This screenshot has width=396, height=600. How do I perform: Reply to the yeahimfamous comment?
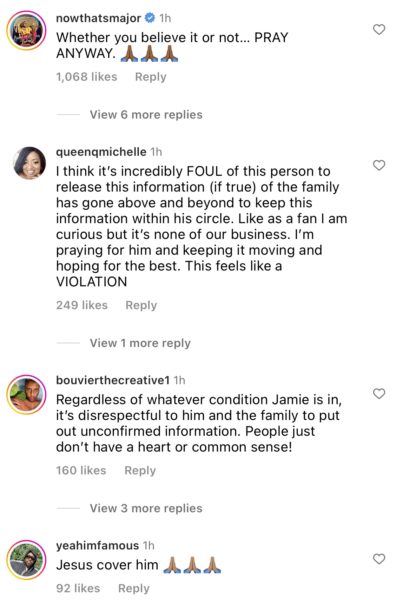(134, 589)
